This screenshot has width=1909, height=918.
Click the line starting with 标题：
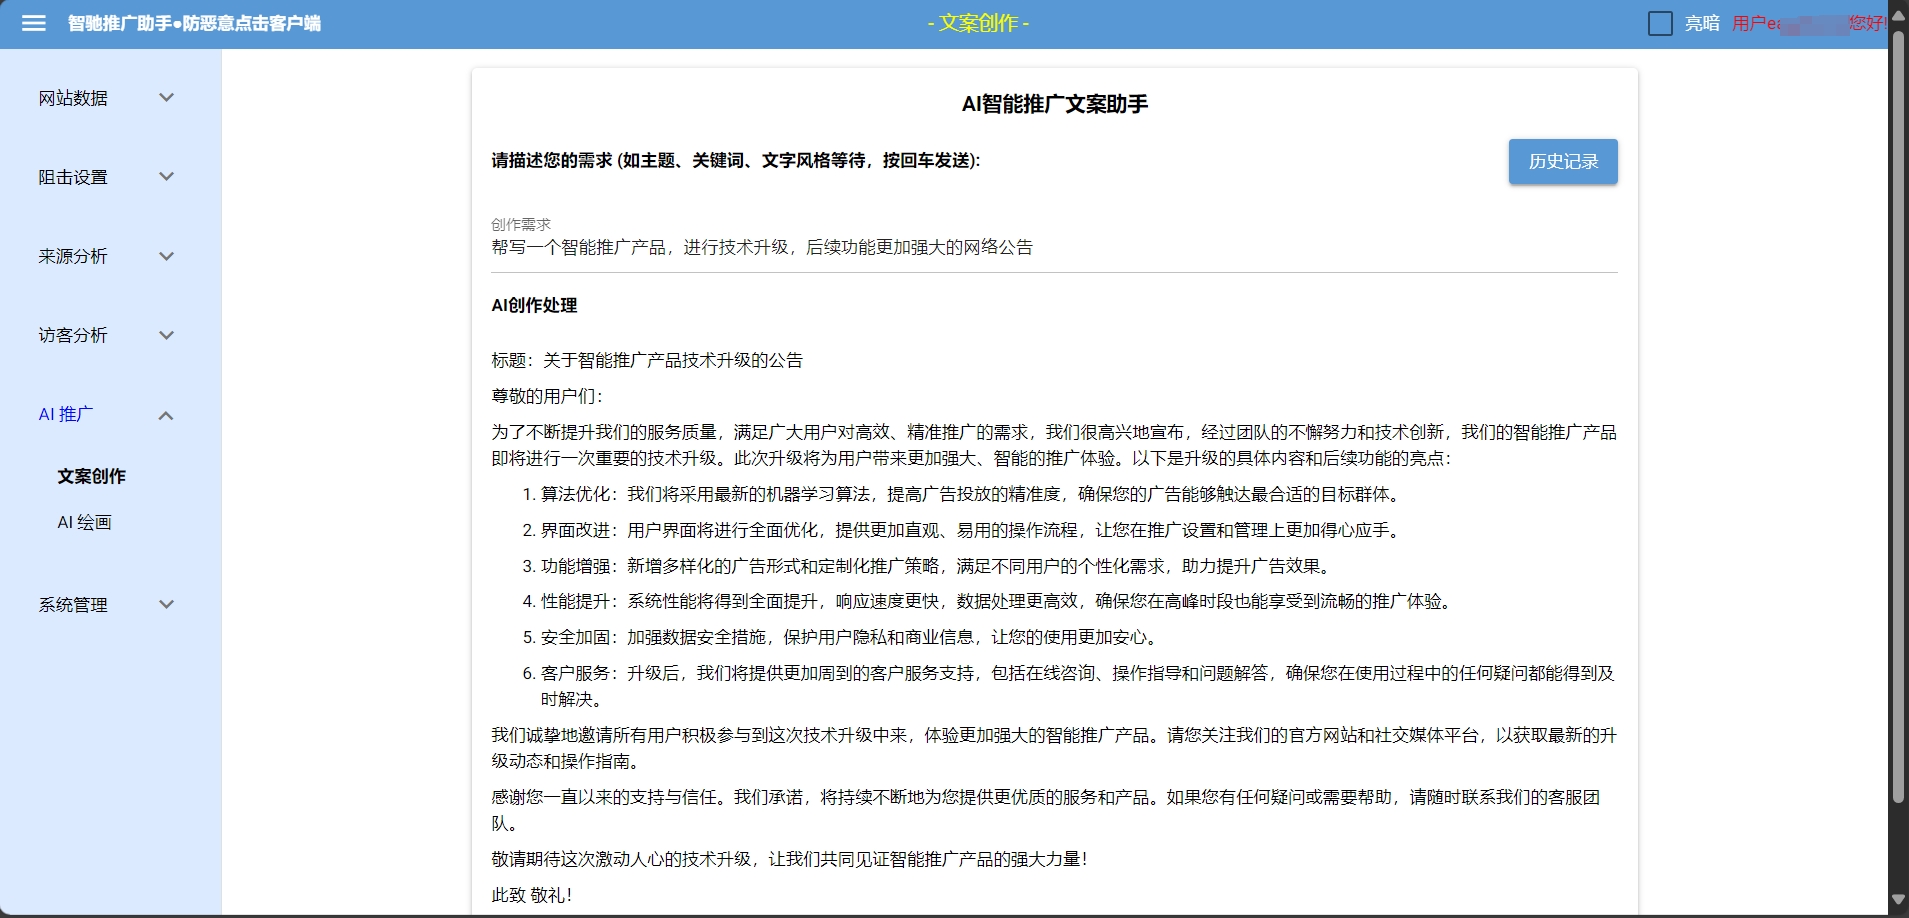click(647, 360)
